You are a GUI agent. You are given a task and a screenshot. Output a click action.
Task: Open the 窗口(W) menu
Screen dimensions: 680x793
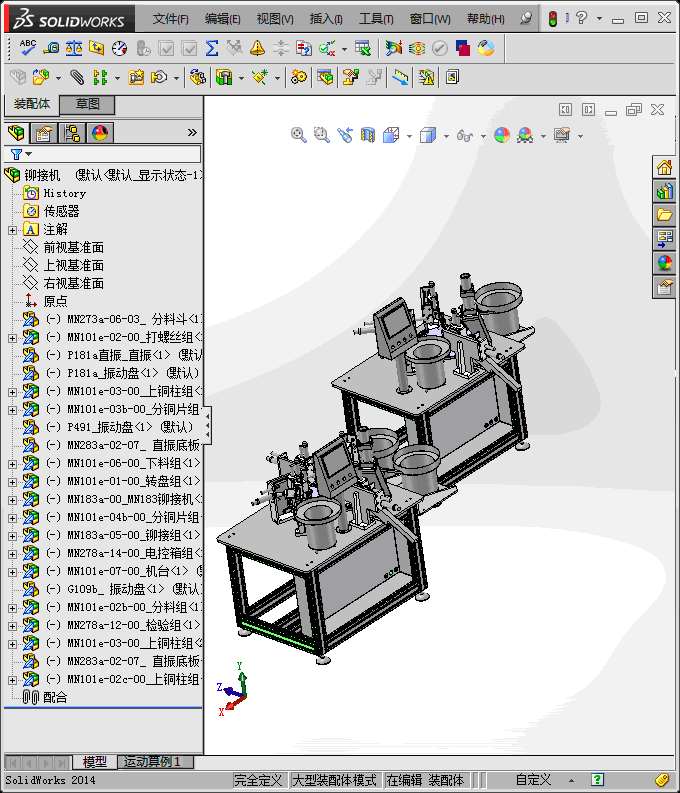click(x=430, y=19)
